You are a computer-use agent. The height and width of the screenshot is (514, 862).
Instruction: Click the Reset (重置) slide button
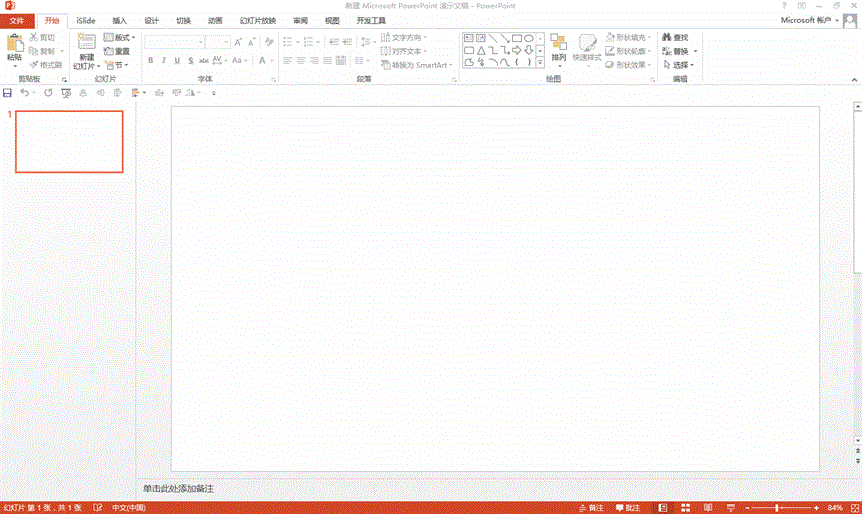coord(117,51)
